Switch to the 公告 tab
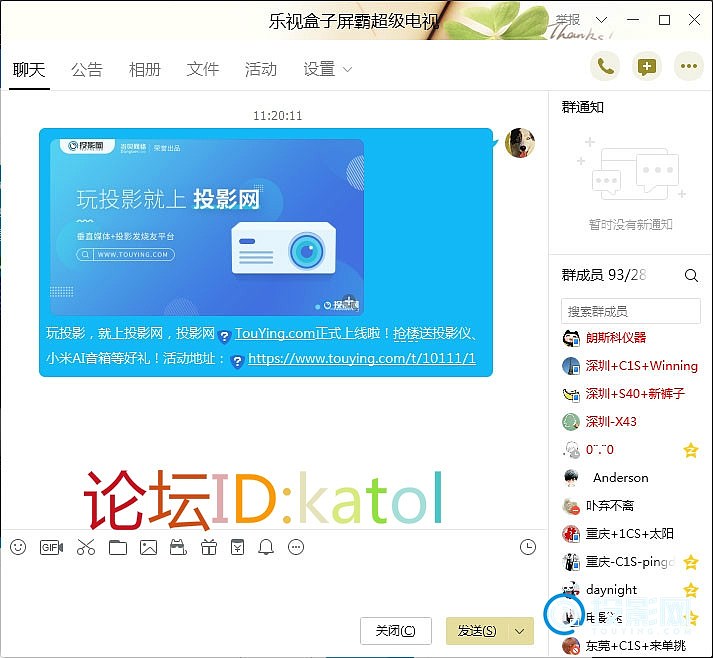Viewport: 713px width, 658px height. pyautogui.click(x=87, y=70)
